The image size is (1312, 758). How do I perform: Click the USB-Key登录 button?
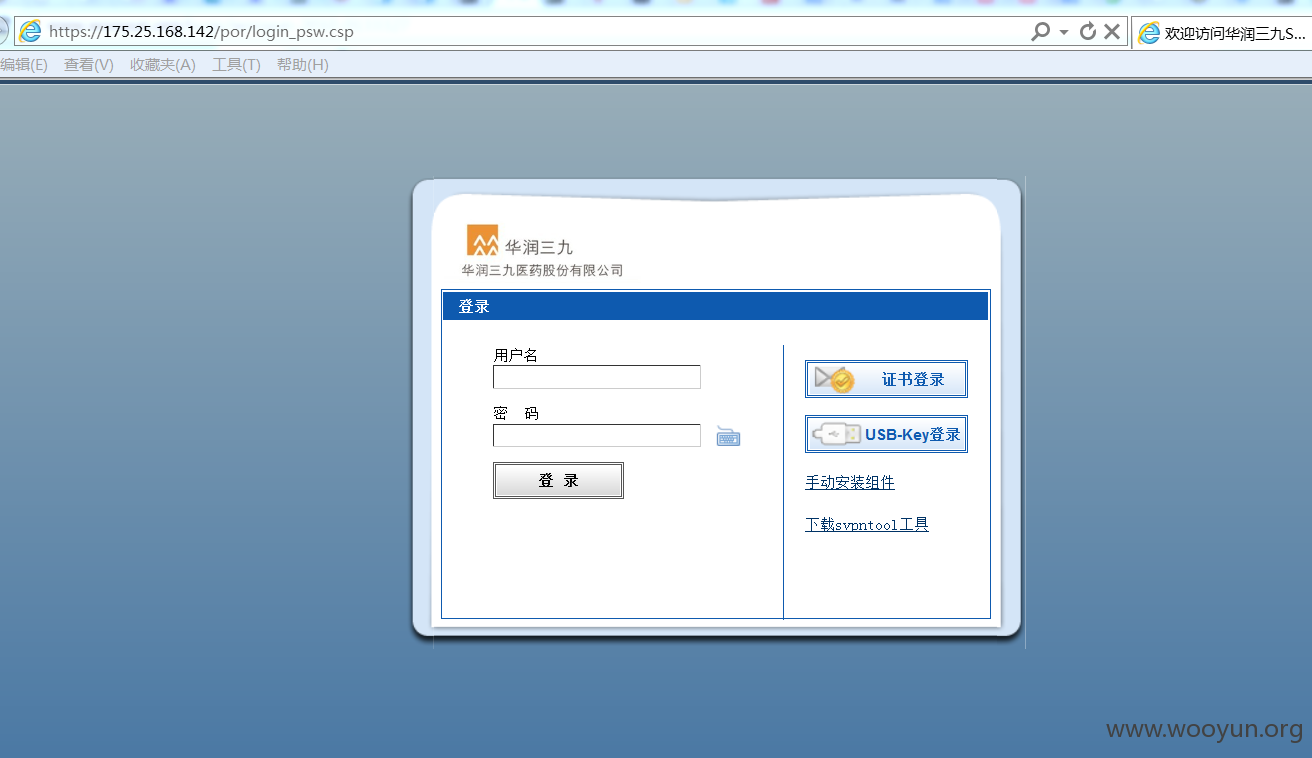(x=886, y=434)
